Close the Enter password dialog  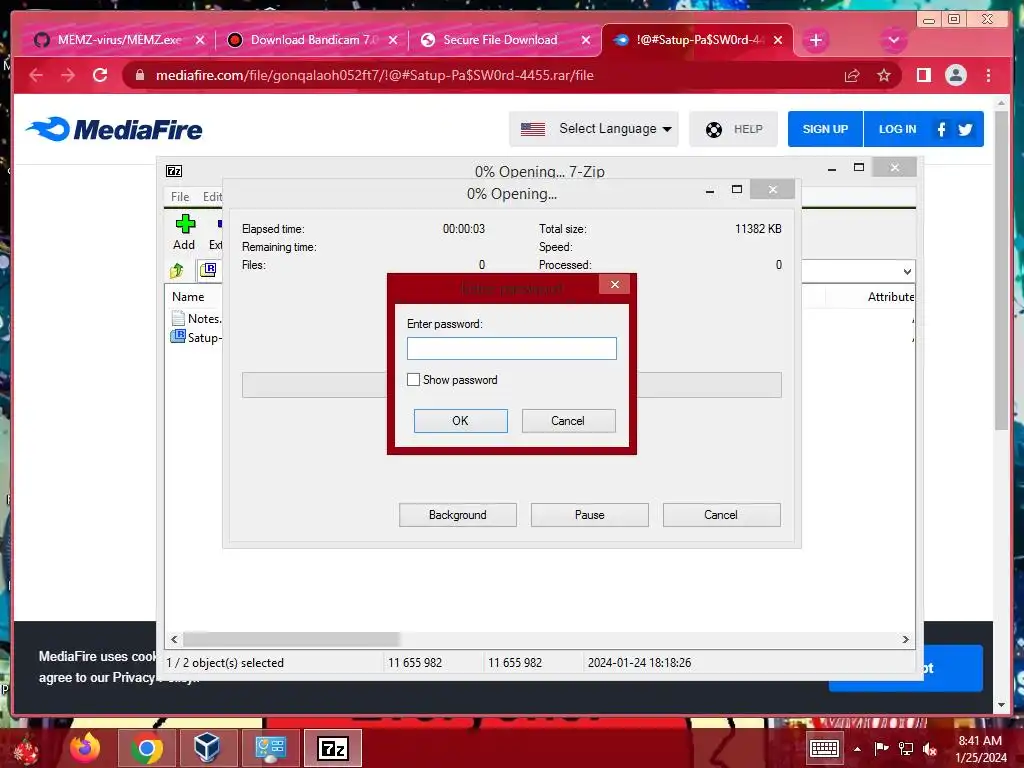(615, 284)
